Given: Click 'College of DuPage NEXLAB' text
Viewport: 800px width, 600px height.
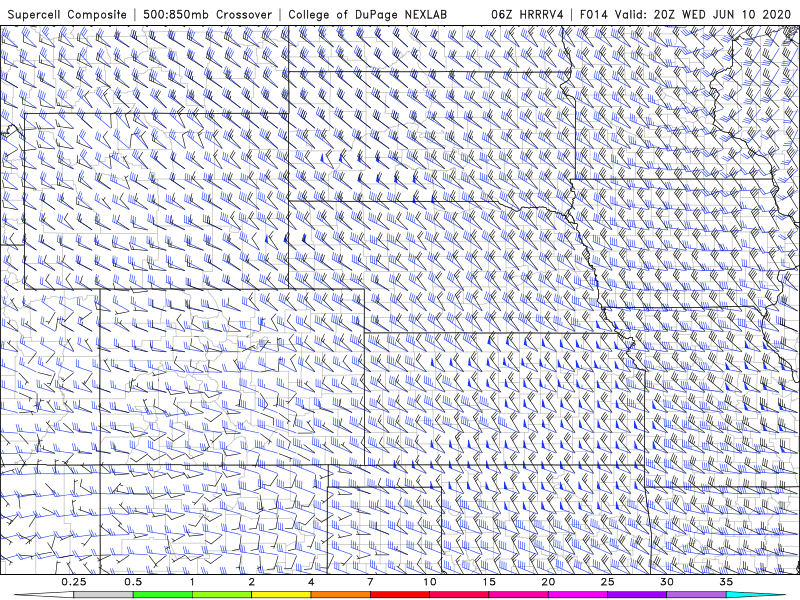Looking at the screenshot, I should coord(367,14).
